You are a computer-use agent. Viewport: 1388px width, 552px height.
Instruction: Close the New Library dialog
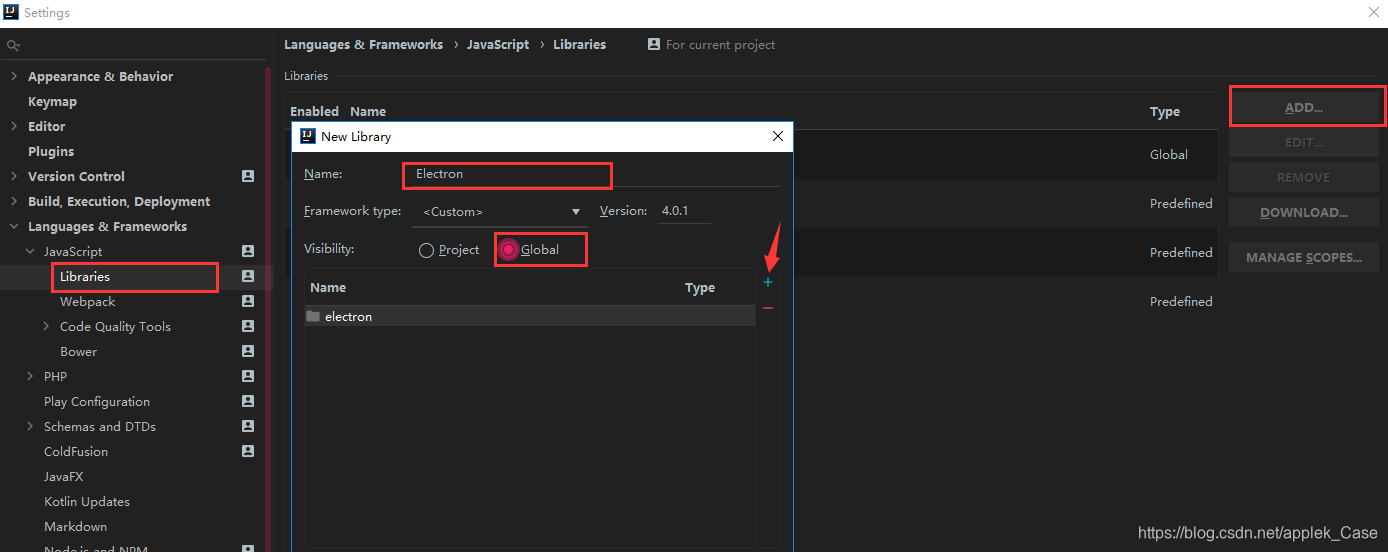tap(778, 136)
